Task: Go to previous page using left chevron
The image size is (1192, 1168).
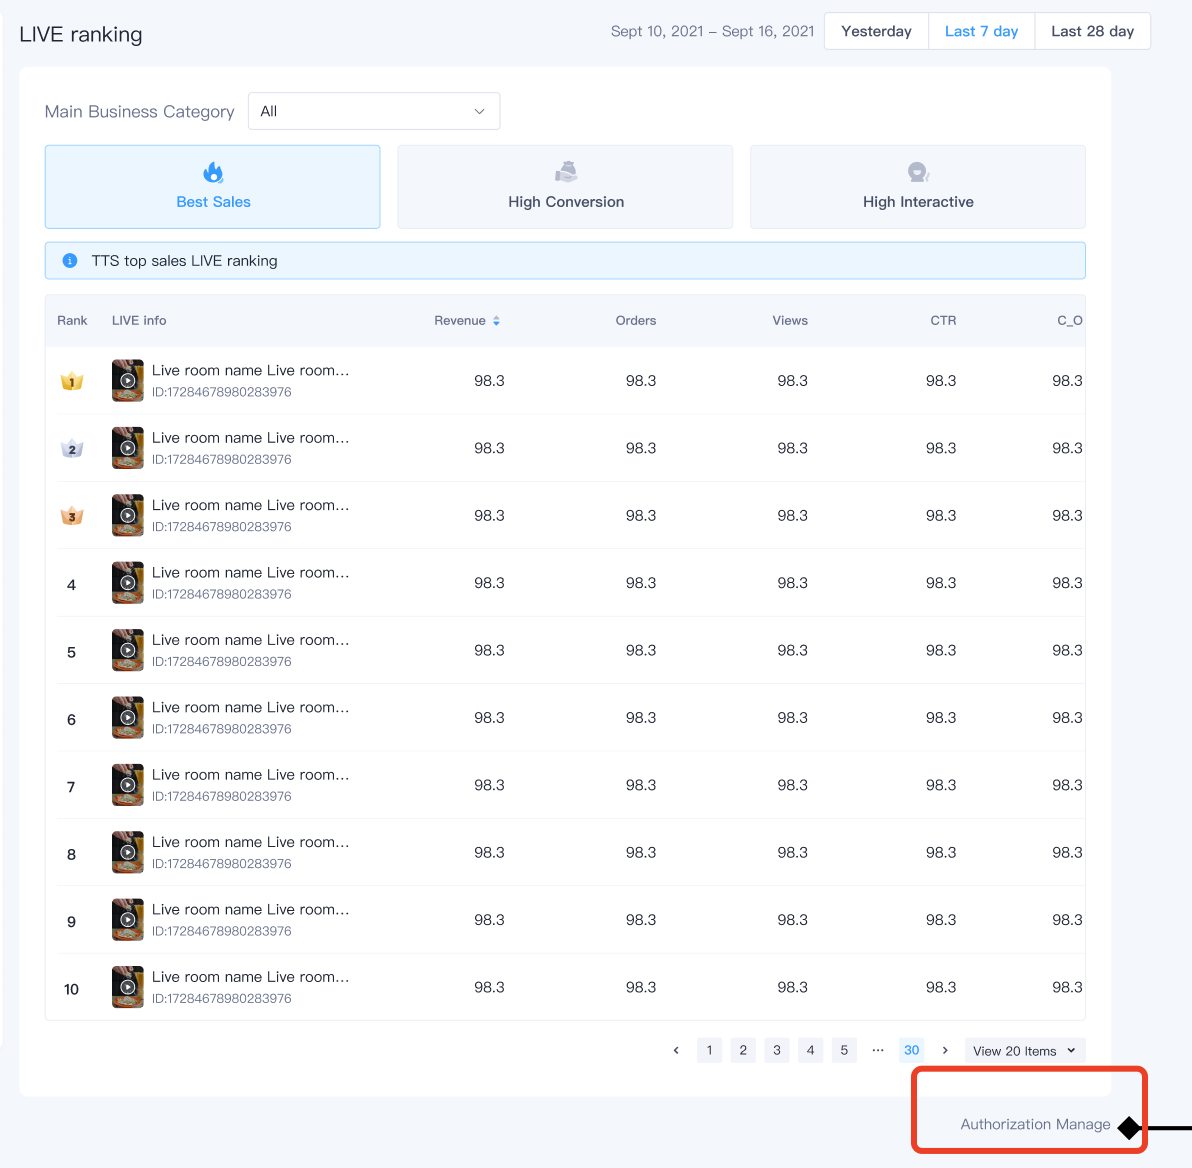Action: (x=676, y=1050)
